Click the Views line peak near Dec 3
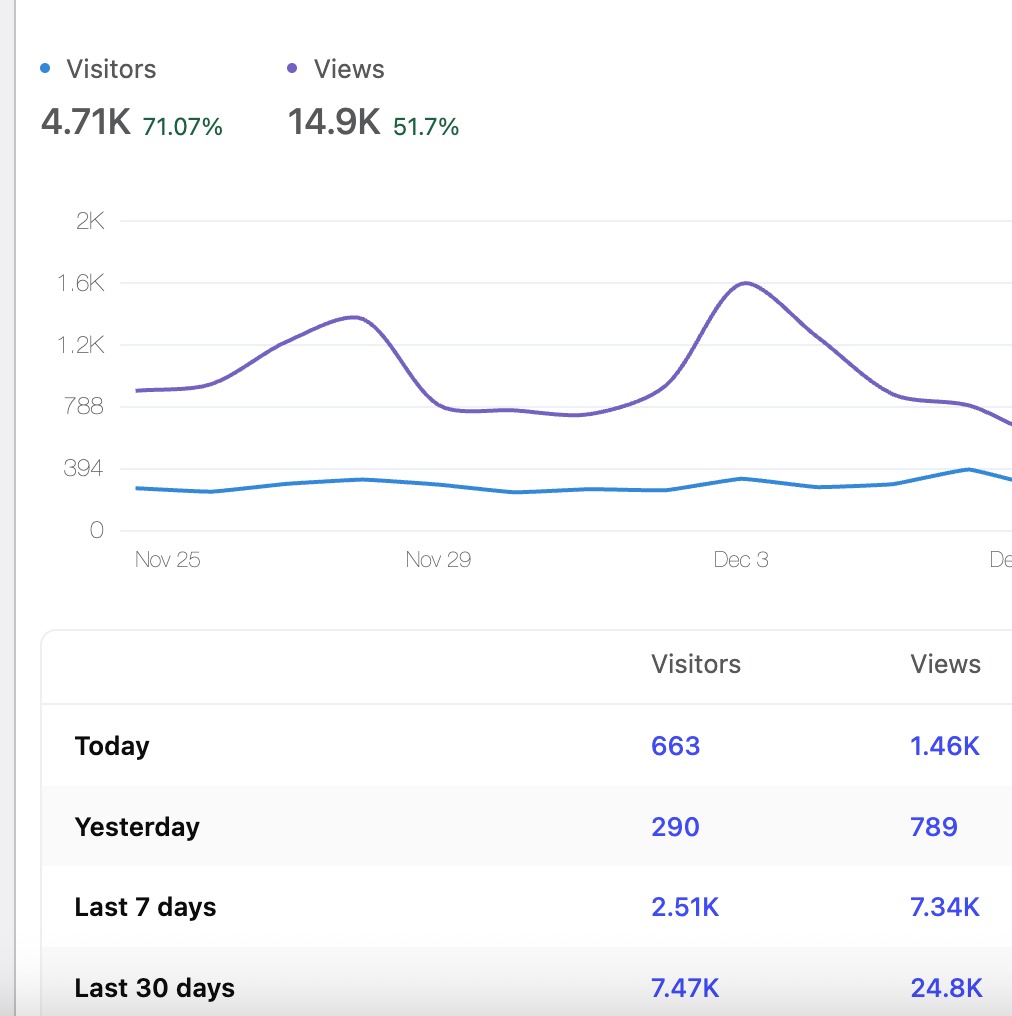Image resolution: width=1012 pixels, height=1016 pixels. point(745,283)
